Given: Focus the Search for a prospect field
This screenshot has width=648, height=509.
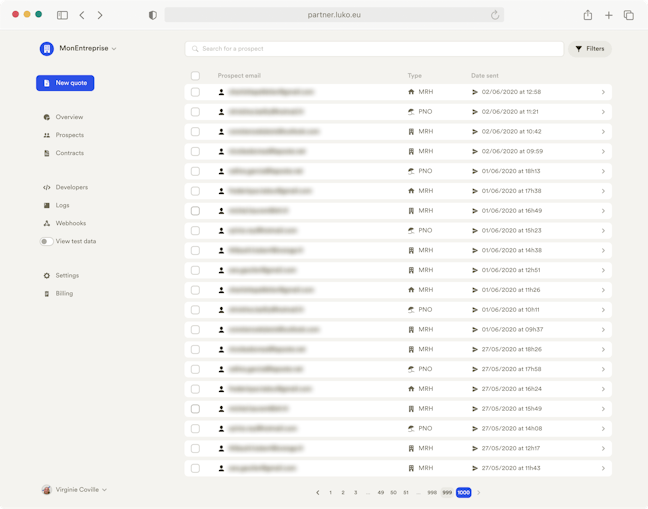Looking at the screenshot, I should (x=375, y=48).
